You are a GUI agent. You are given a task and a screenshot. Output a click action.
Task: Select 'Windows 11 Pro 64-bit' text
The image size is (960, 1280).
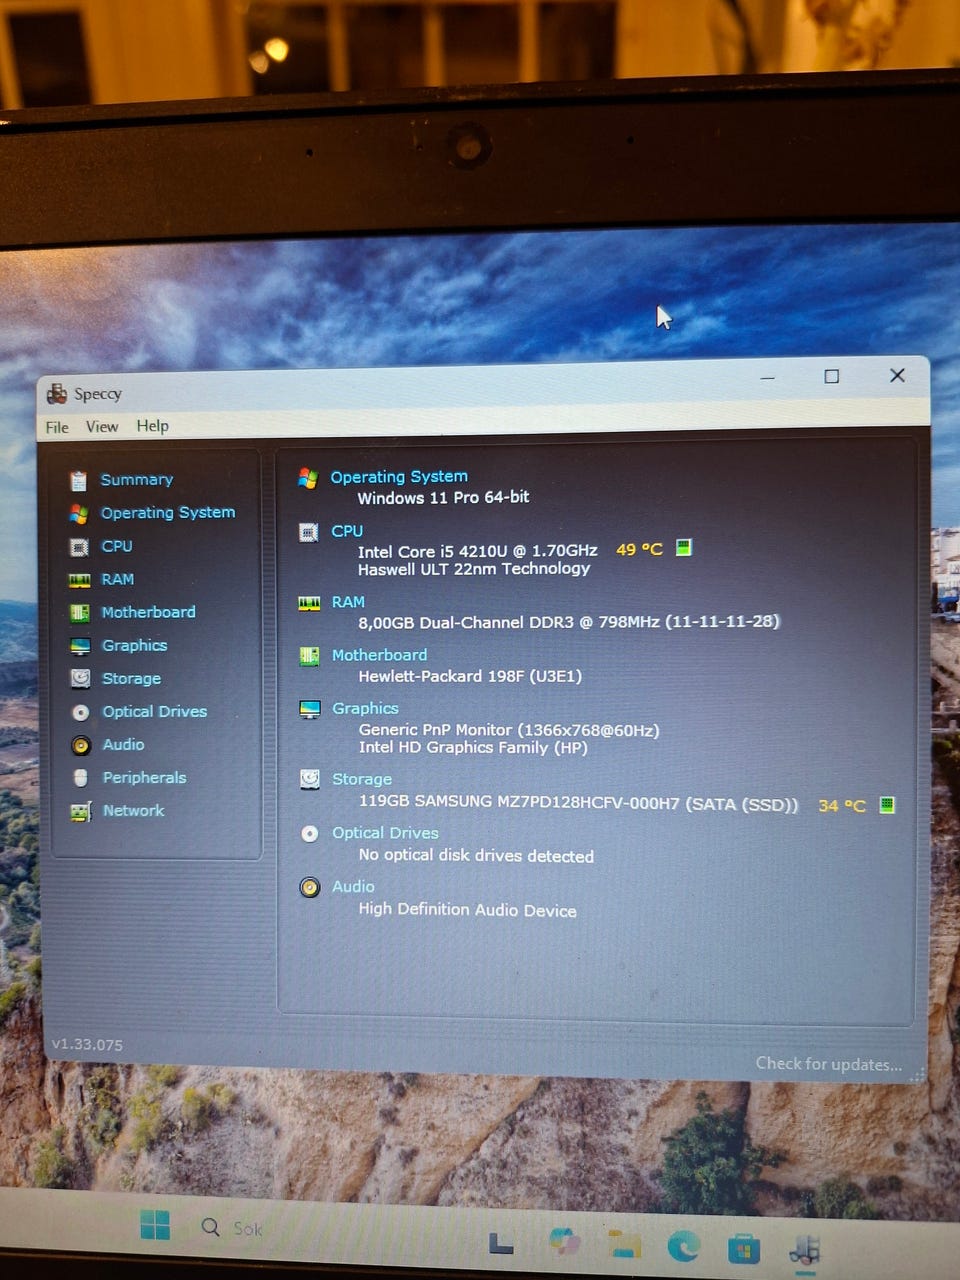443,497
